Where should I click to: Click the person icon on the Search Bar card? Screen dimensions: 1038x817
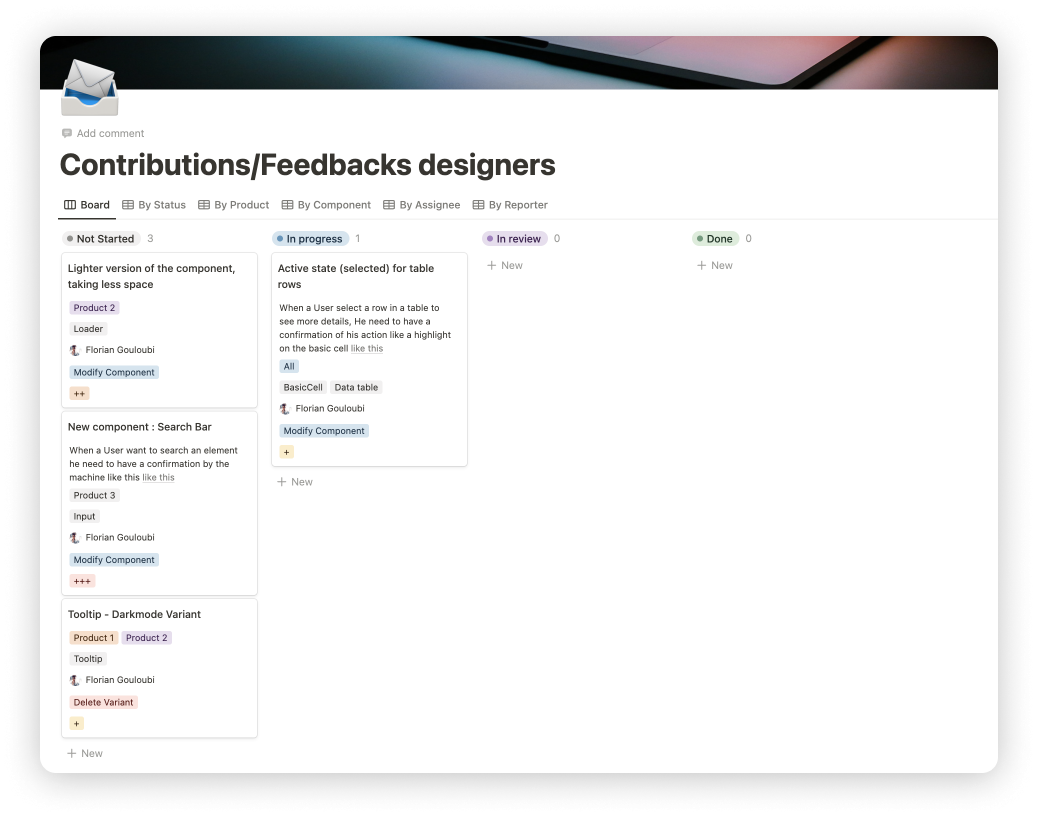point(73,537)
